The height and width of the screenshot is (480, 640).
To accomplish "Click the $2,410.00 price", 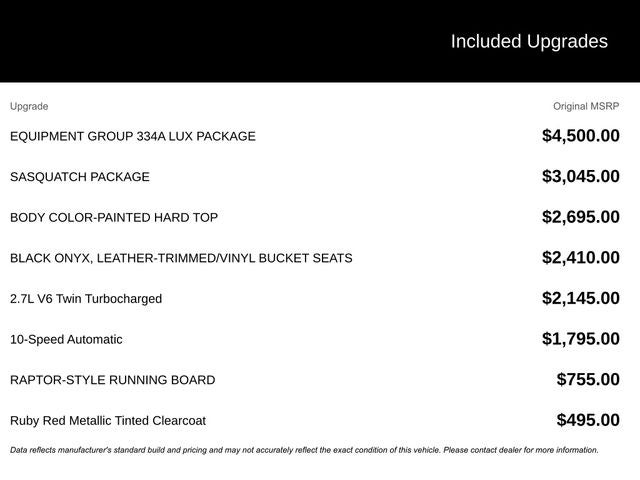I will tap(580, 258).
